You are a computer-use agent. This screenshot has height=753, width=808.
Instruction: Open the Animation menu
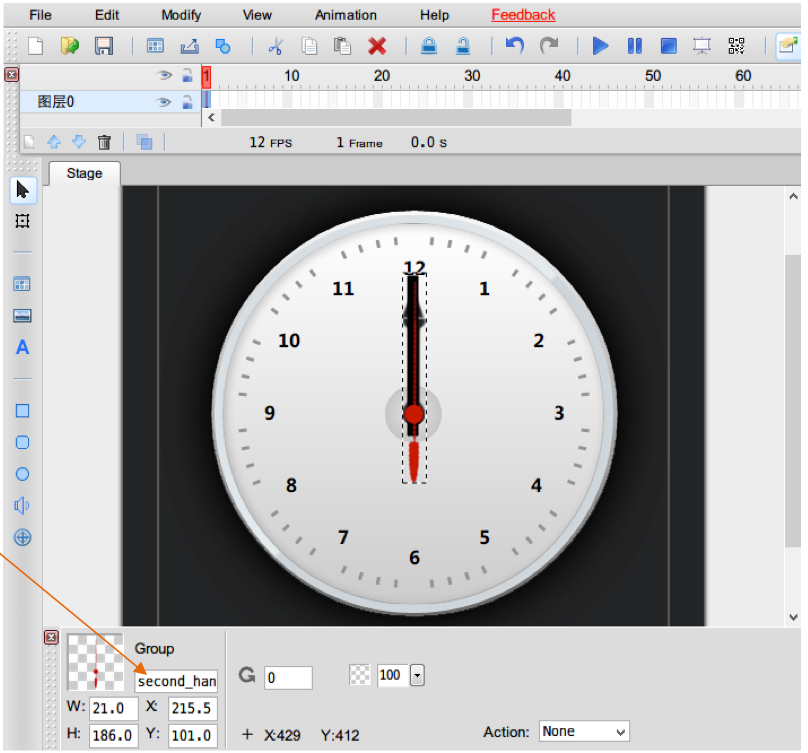(346, 15)
